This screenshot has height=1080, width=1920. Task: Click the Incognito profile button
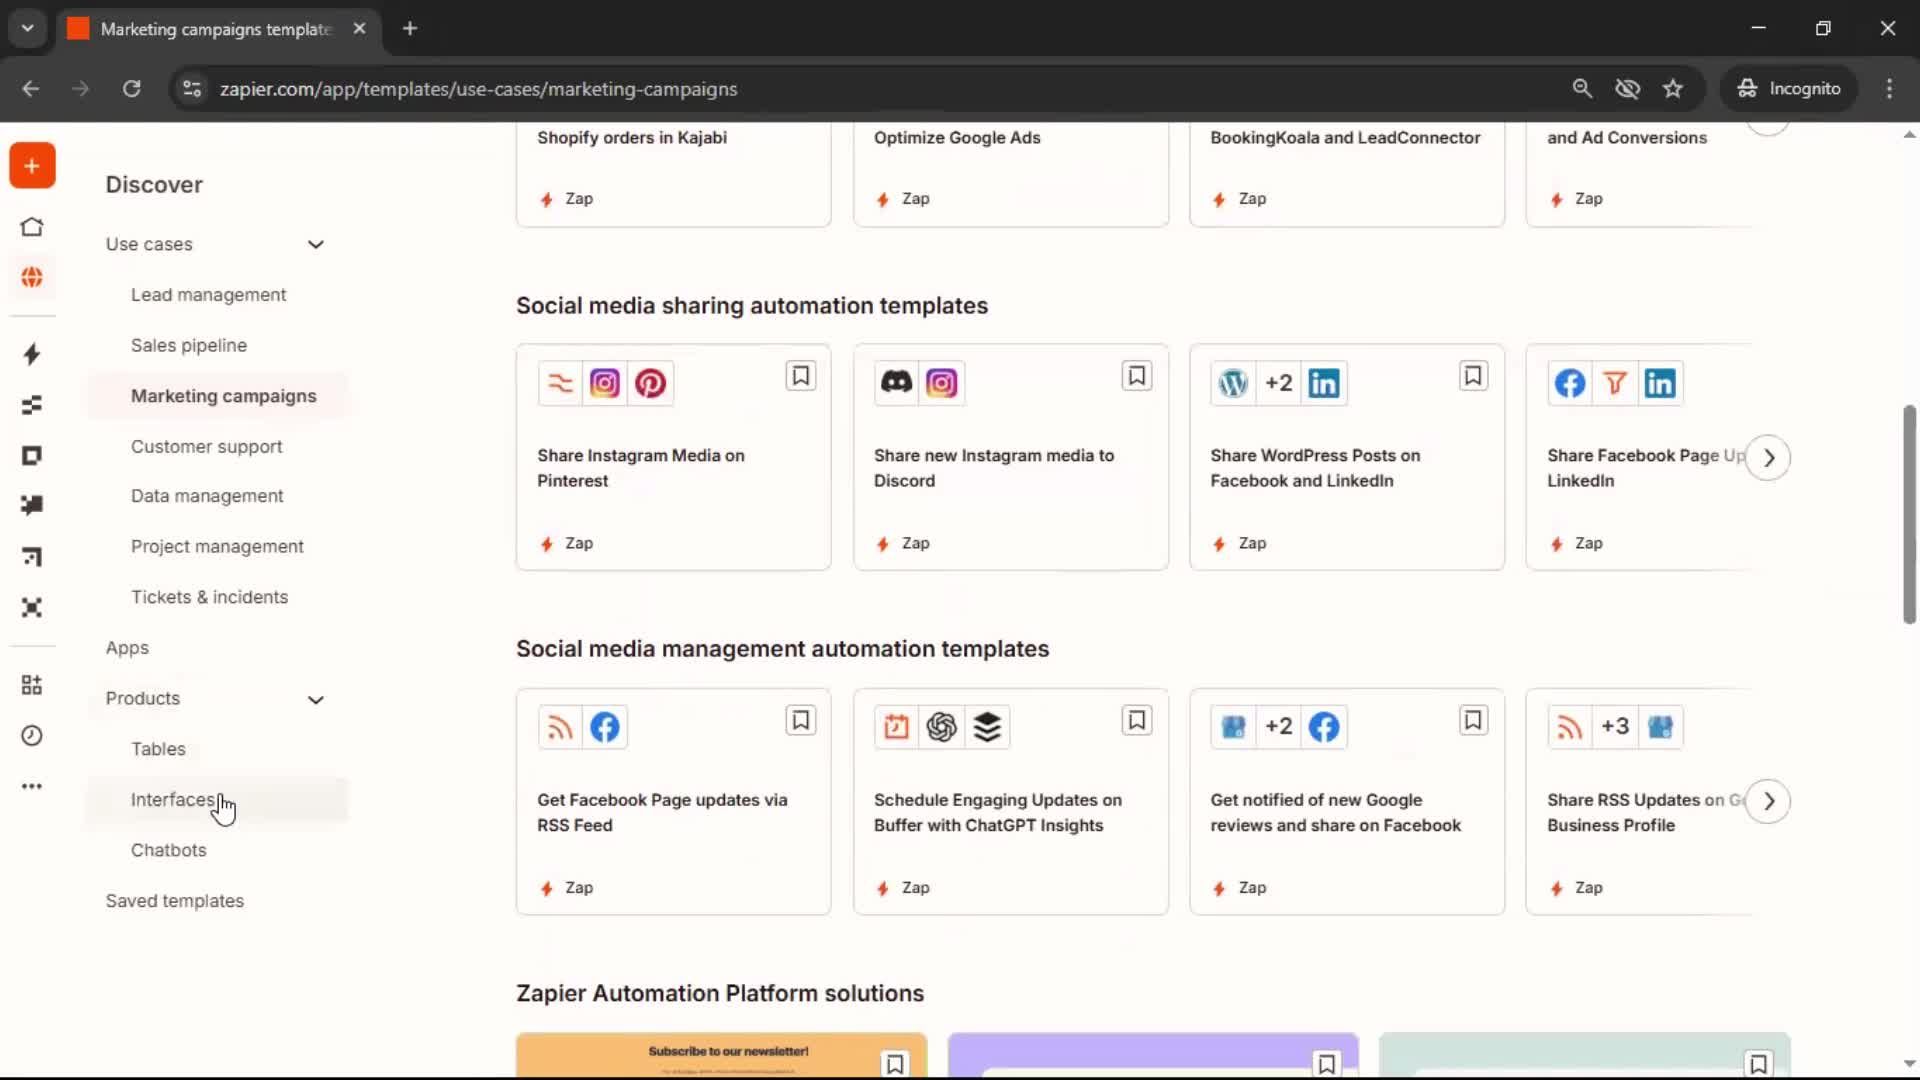pos(1789,89)
